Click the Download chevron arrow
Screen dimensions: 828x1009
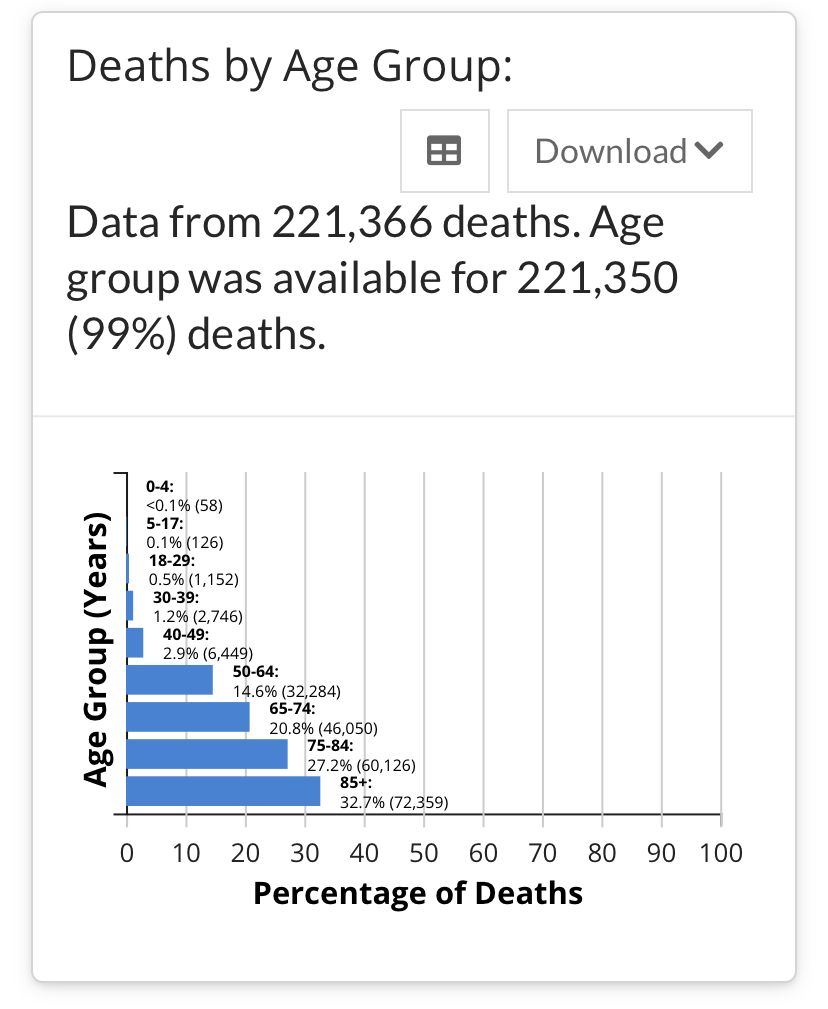point(709,151)
